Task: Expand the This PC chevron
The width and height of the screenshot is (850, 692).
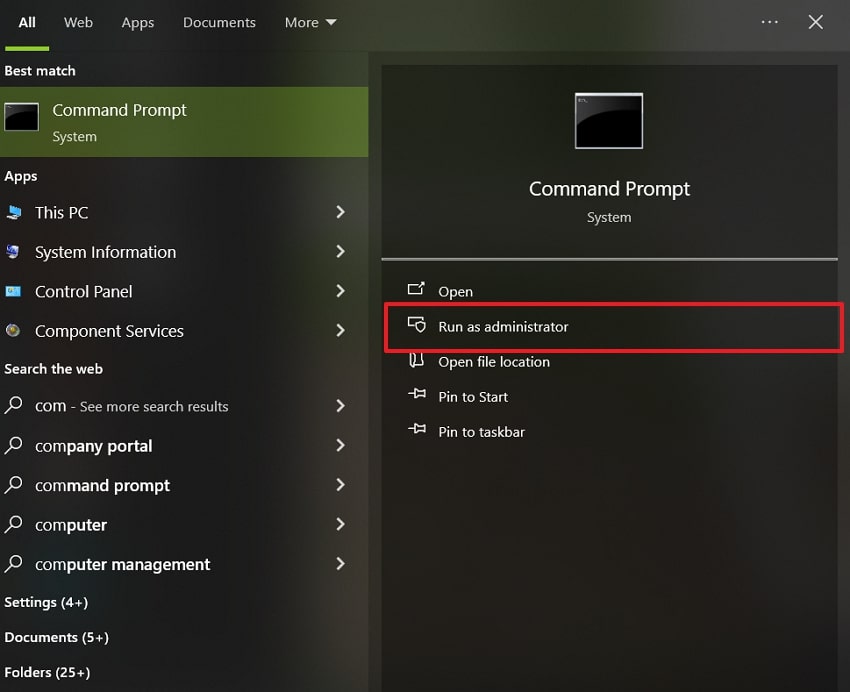Action: [341, 213]
